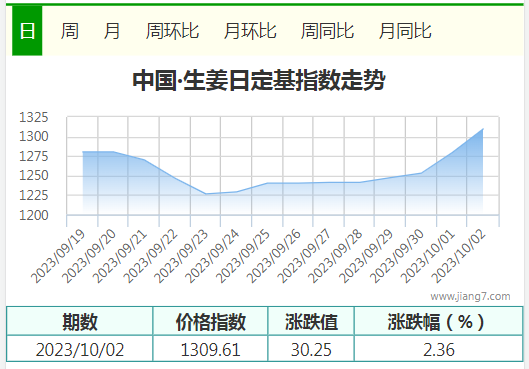
Task: Click the www.jiang7.com watermark link
Action: (470, 296)
